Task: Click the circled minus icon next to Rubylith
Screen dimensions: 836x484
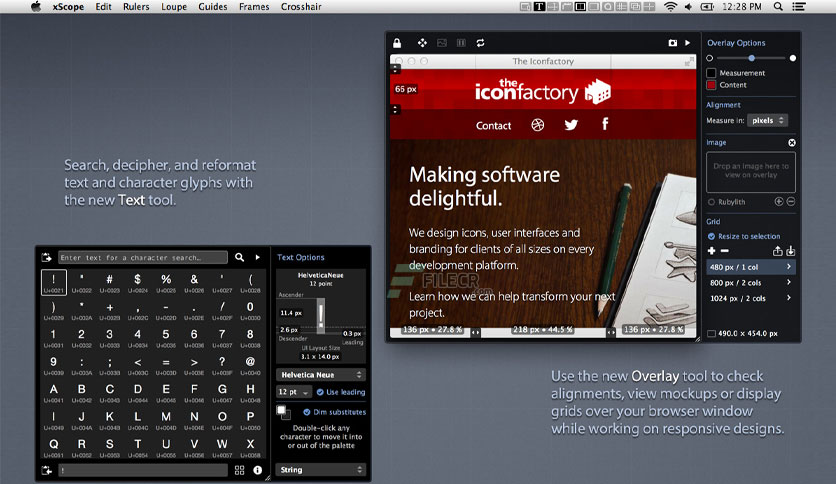Action: [791, 201]
